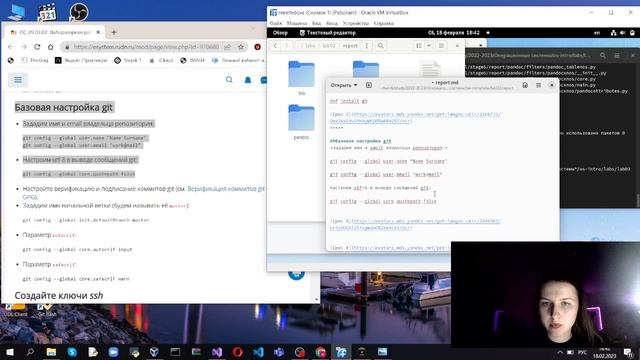Search in the terminal window

click(x=603, y=55)
